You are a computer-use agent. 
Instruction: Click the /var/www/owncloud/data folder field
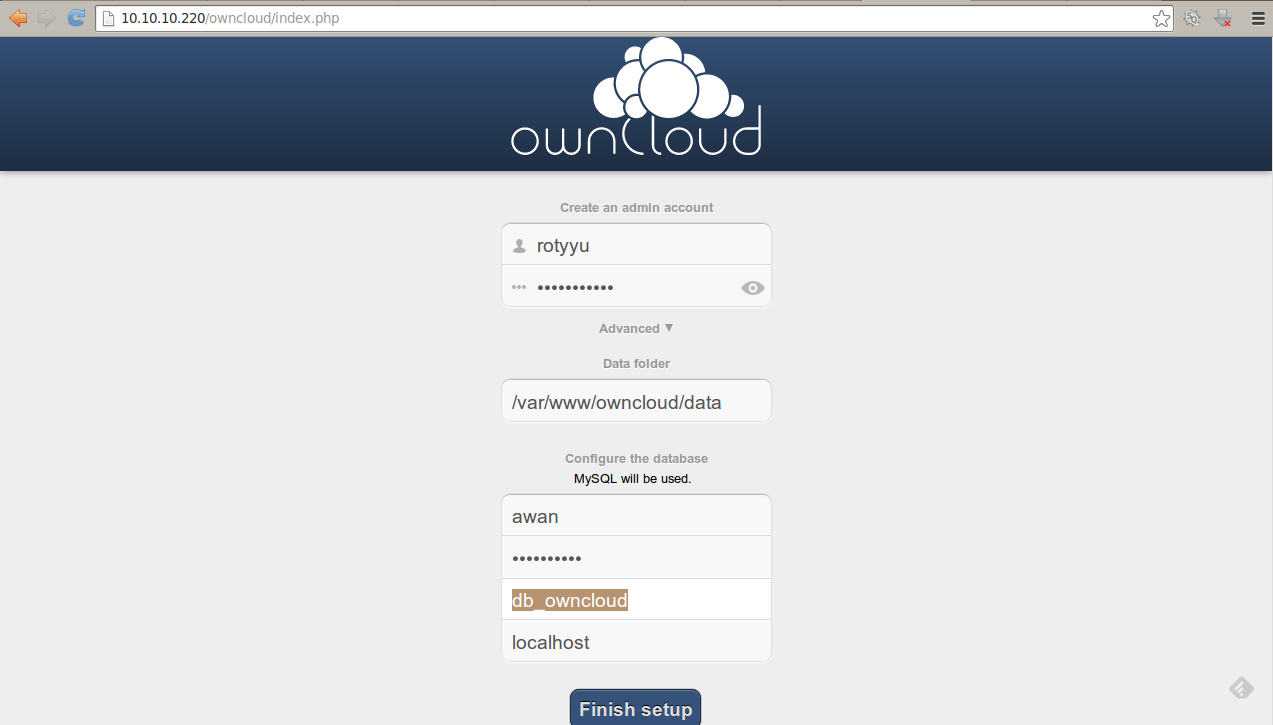(x=636, y=400)
